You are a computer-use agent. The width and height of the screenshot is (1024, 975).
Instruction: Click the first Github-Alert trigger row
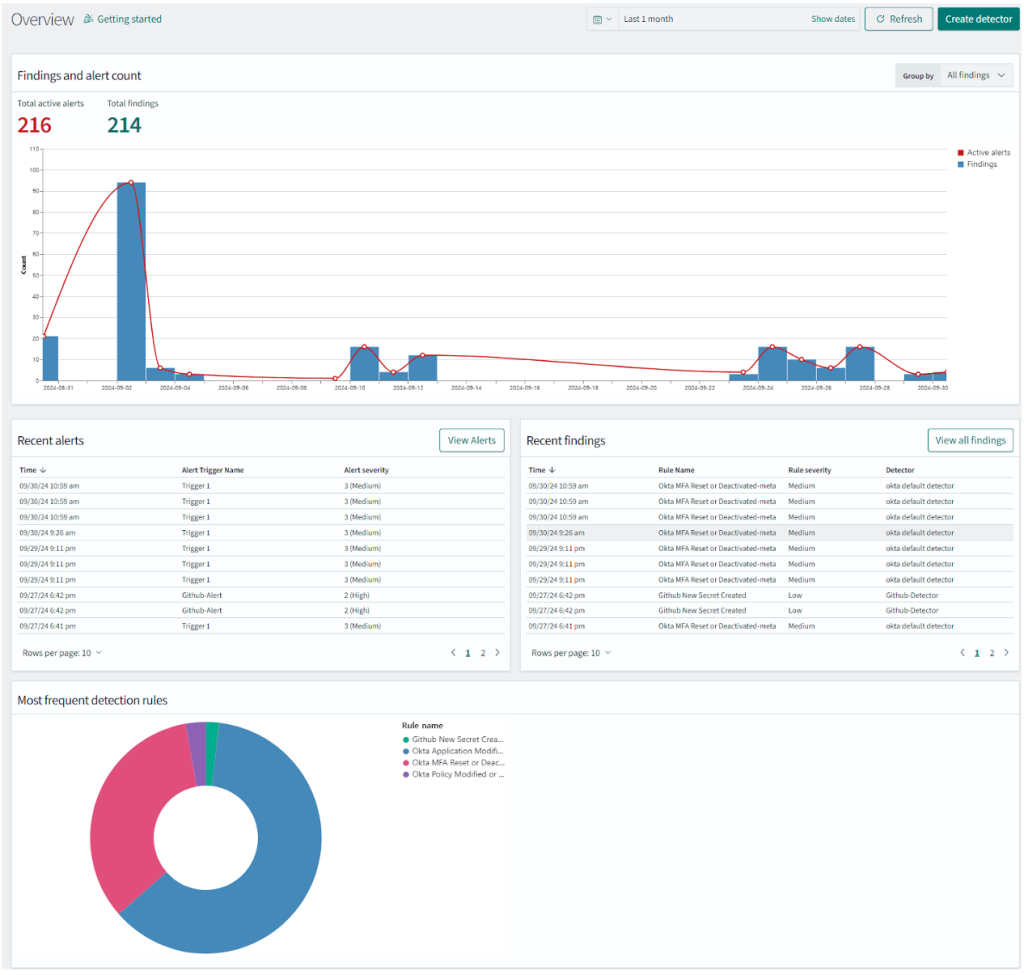(261, 596)
